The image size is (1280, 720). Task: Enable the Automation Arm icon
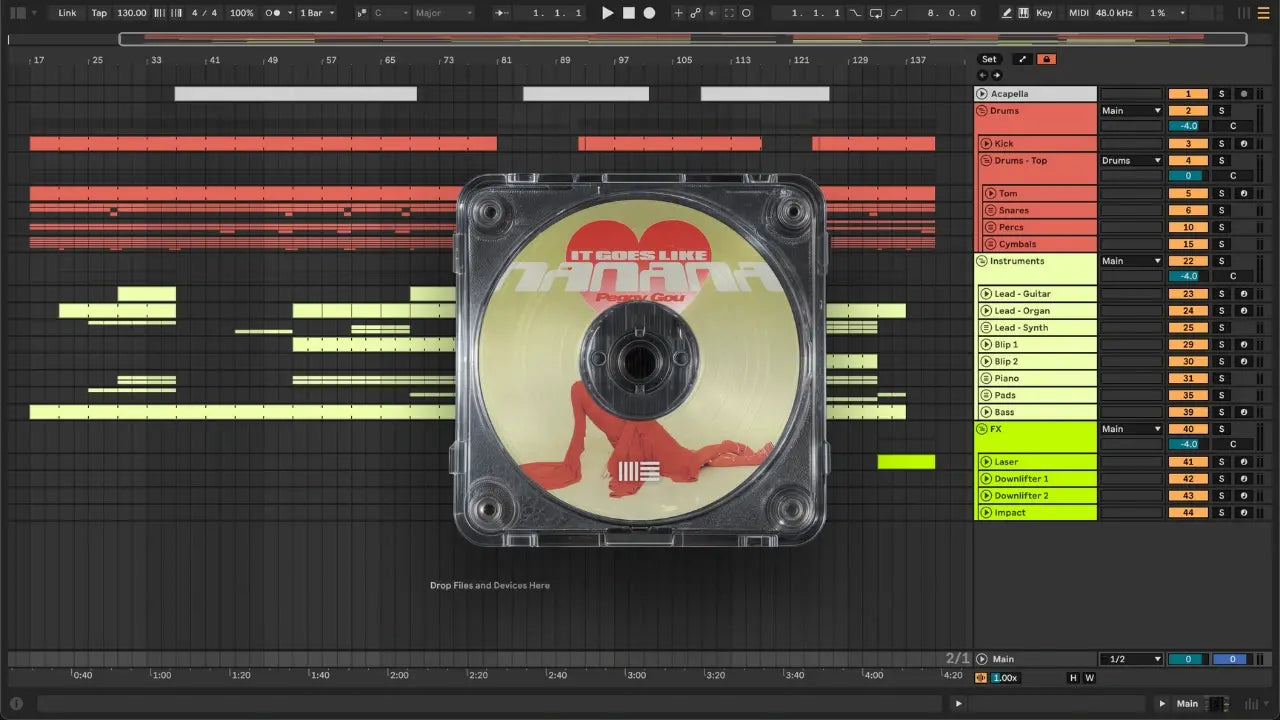(694, 13)
